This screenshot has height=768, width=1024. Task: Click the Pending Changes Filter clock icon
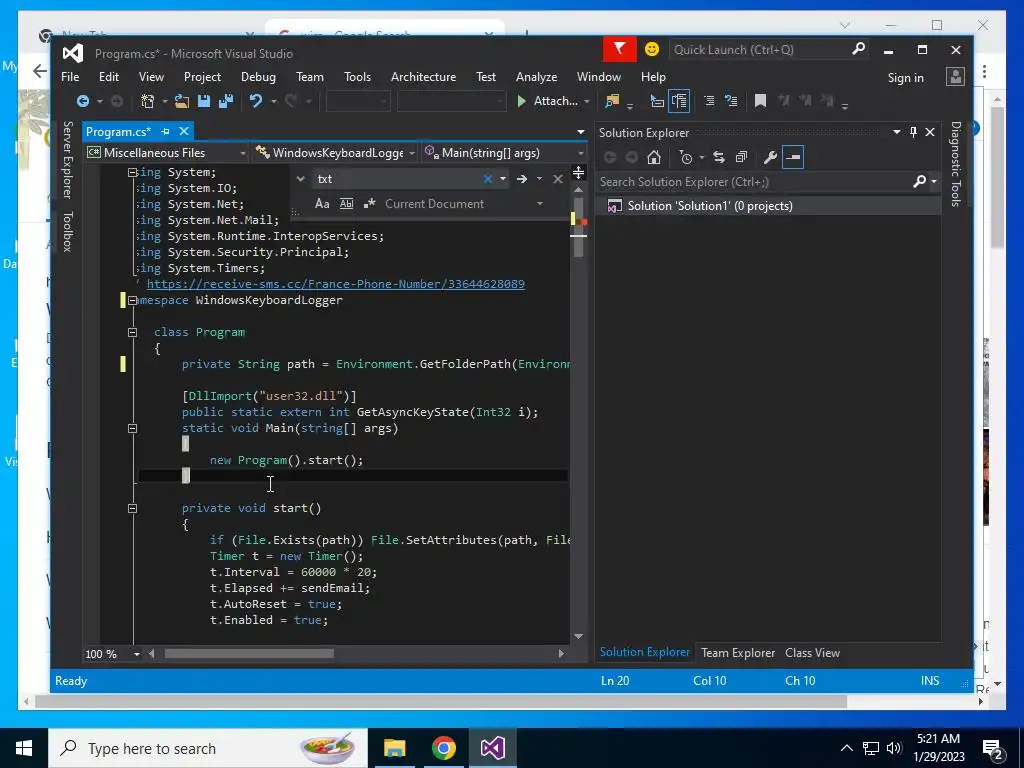(685, 157)
